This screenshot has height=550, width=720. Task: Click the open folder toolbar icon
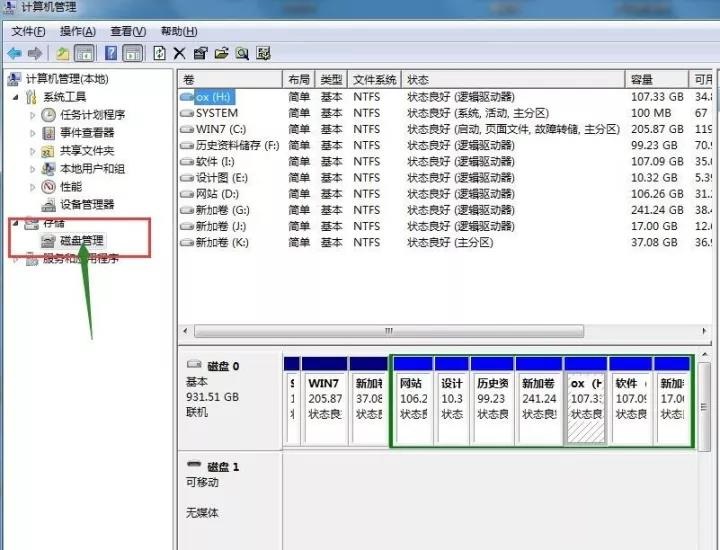click(x=221, y=53)
